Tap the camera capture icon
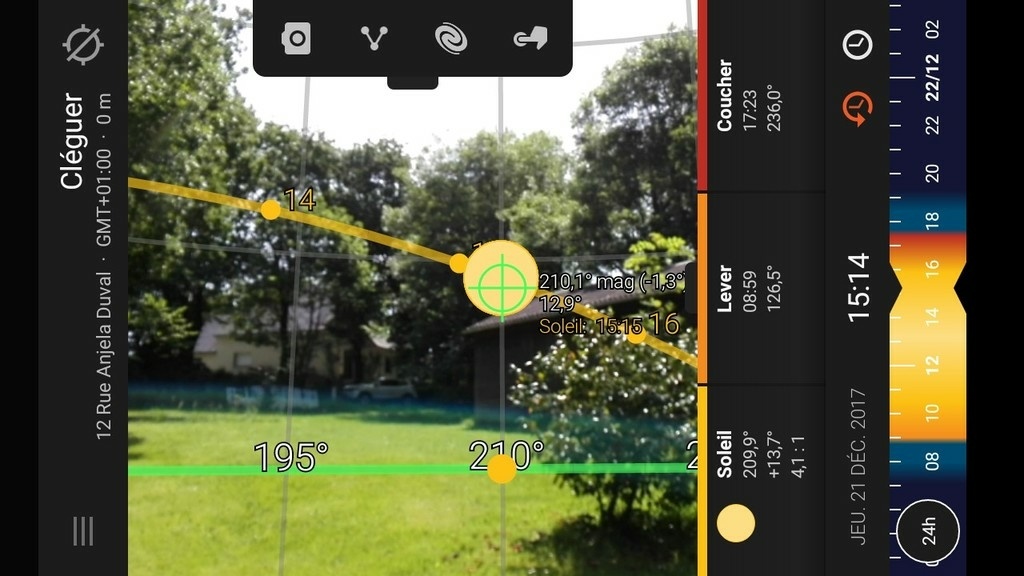The image size is (1024, 576). [296, 39]
